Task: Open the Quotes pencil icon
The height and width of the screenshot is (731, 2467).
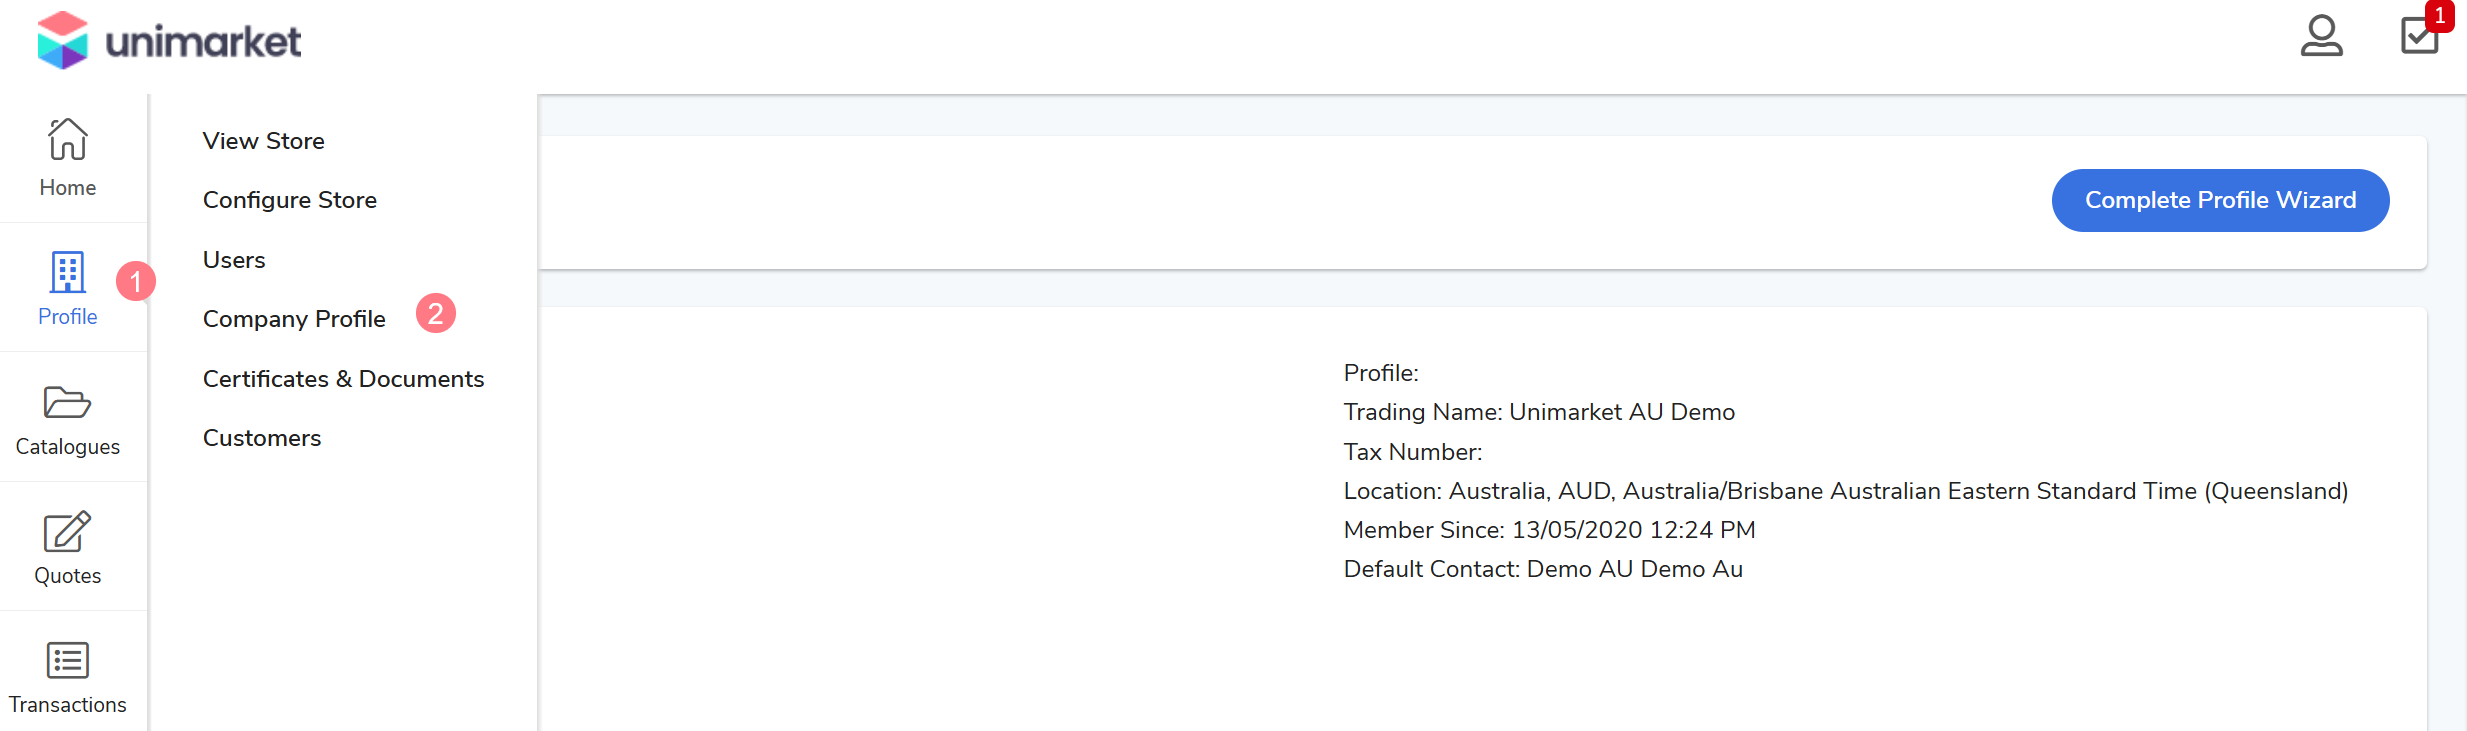Action: point(68,531)
